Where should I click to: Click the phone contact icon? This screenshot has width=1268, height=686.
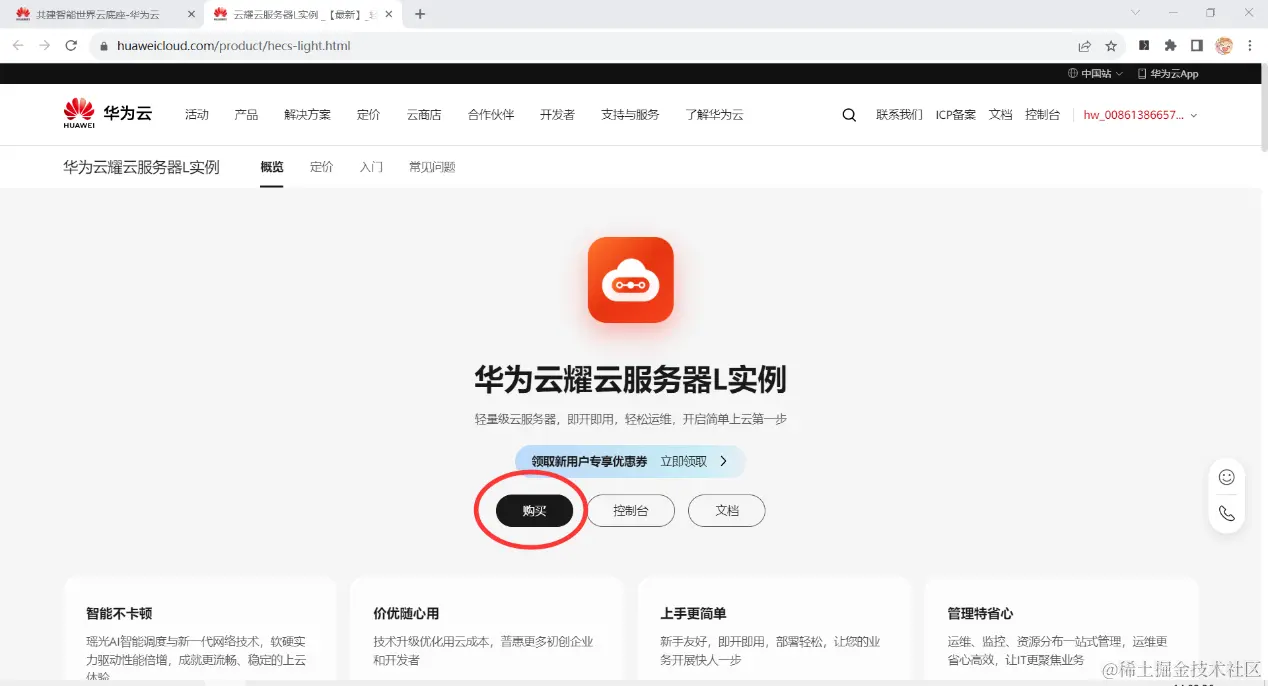click(x=1227, y=514)
